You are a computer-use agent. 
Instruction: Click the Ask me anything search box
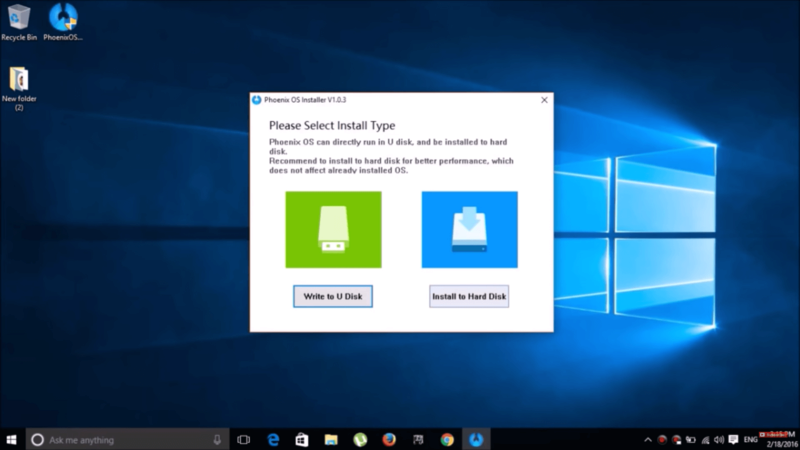(x=128, y=440)
